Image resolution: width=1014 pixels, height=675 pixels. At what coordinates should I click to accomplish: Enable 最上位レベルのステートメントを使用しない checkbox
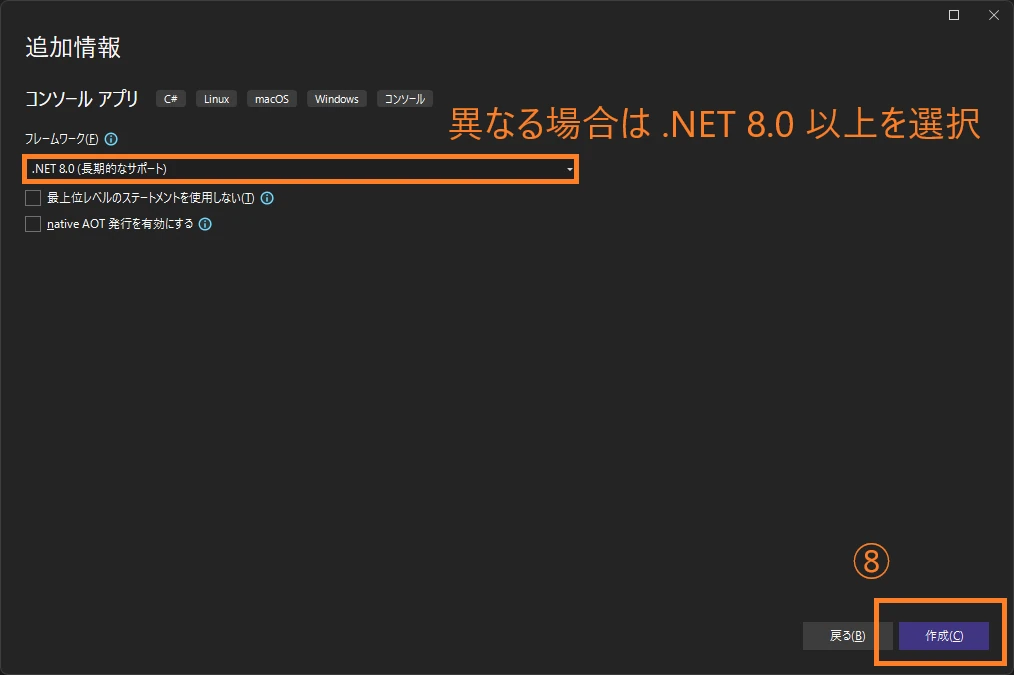33,198
